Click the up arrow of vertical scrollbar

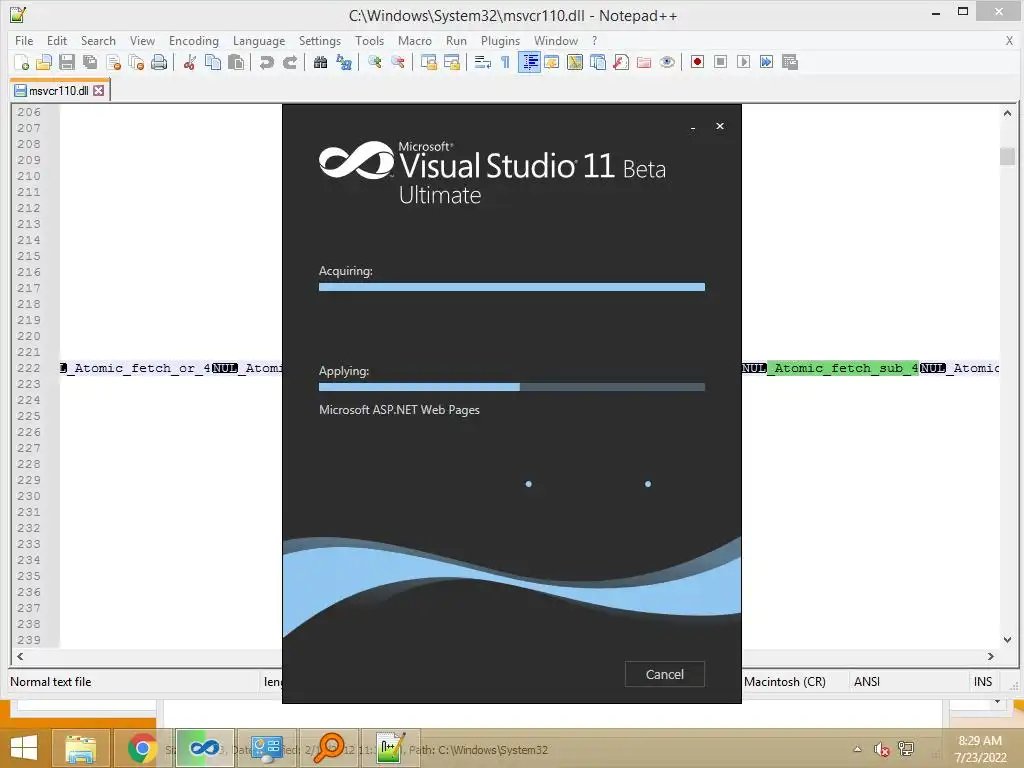[x=1007, y=113]
